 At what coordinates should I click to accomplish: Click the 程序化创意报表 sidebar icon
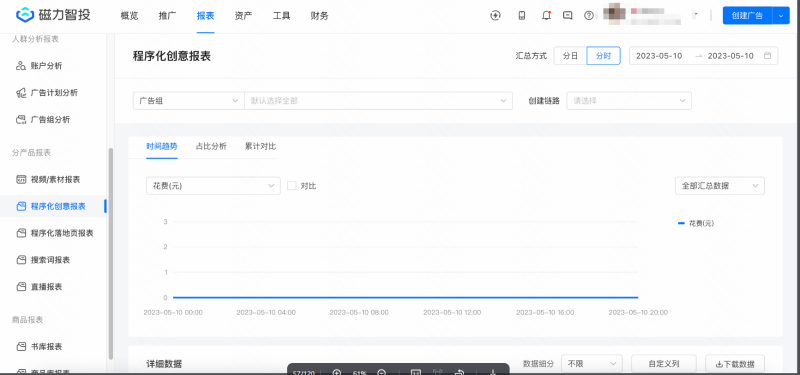tap(21, 206)
